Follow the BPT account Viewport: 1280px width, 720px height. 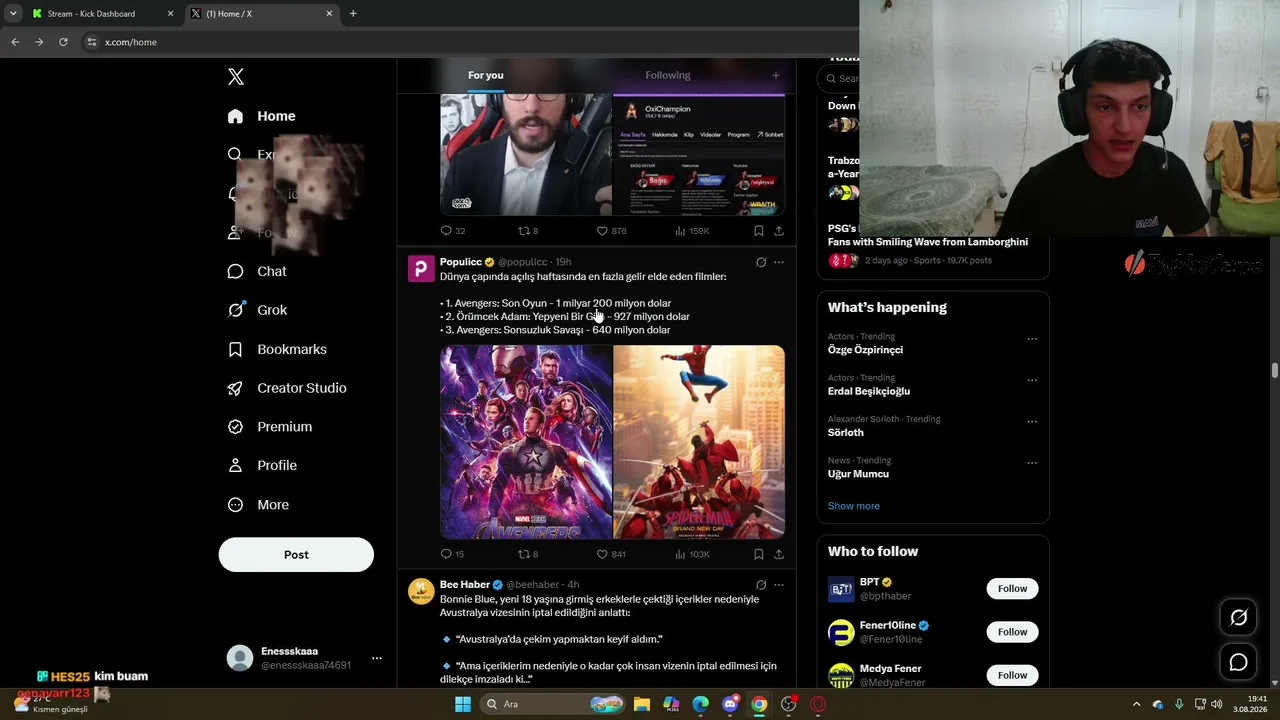coord(1012,589)
